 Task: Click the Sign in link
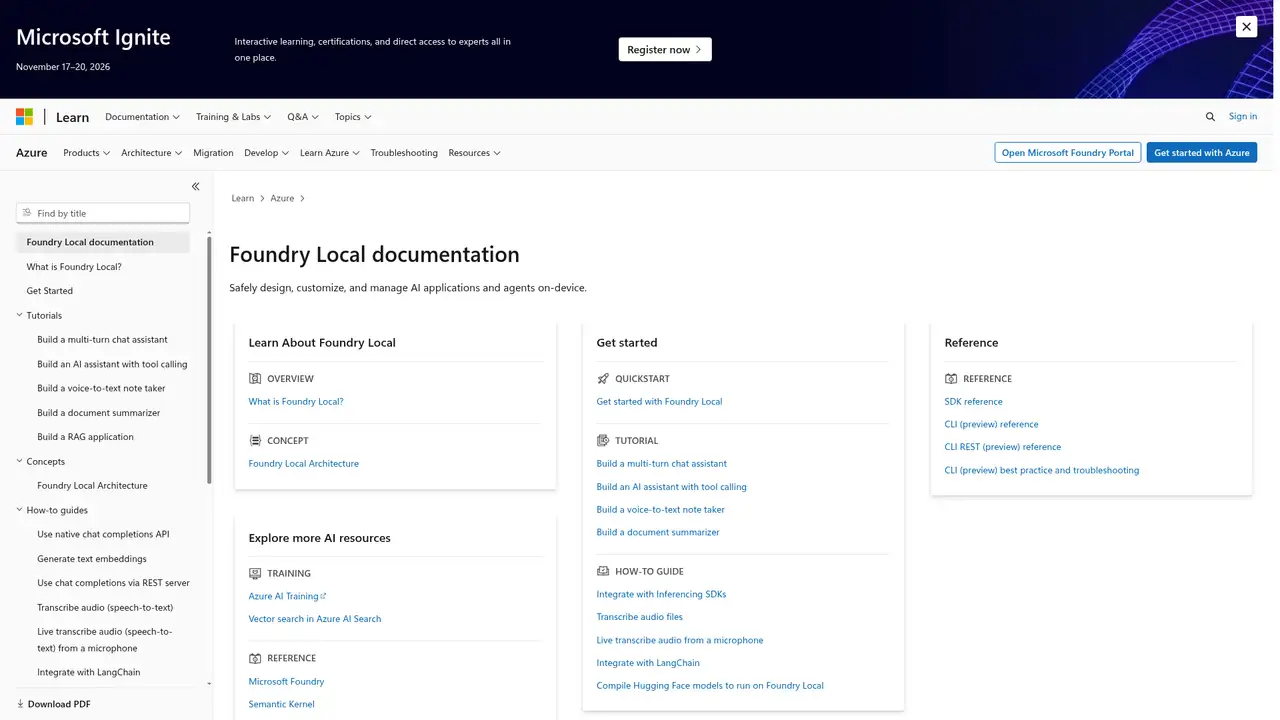[x=1243, y=117]
